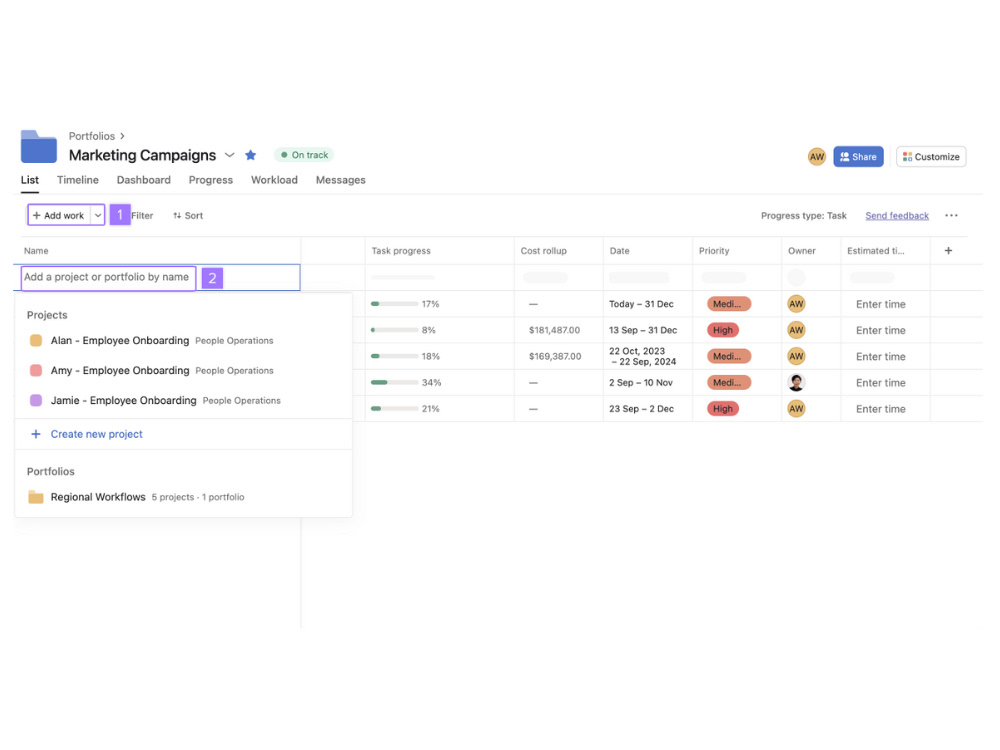
Task: Open owner photo avatar in 34% row
Action: click(796, 383)
